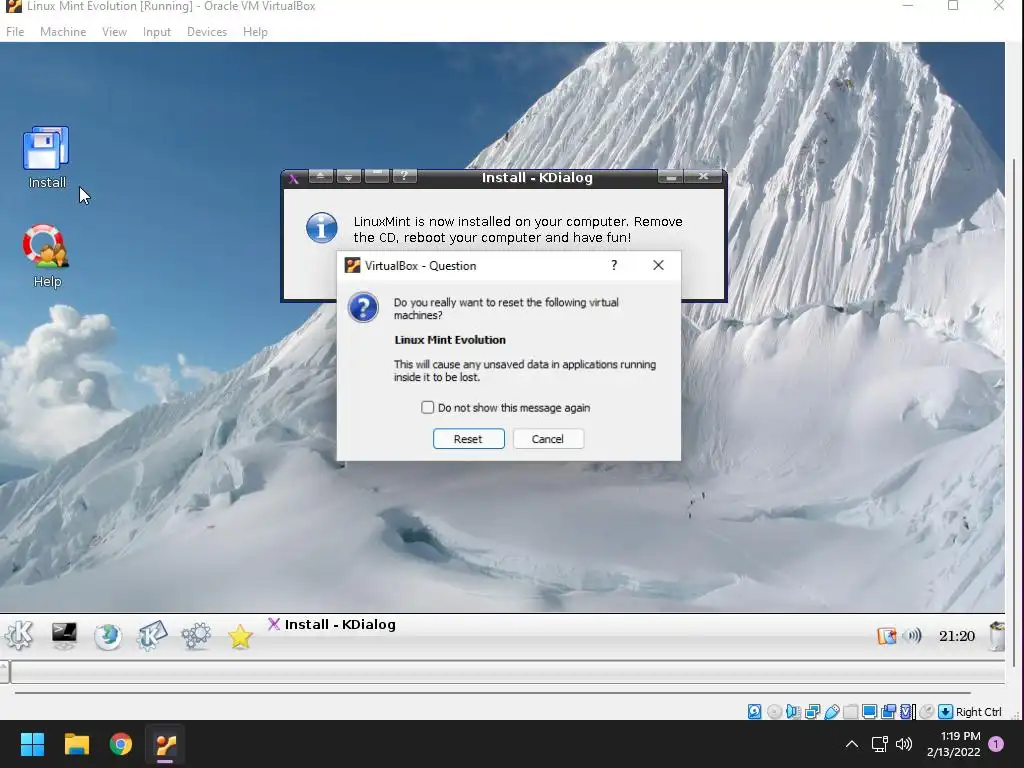Image resolution: width=1024 pixels, height=768 pixels.
Task: Click the question mark help button in Question dialog
Action: point(614,265)
